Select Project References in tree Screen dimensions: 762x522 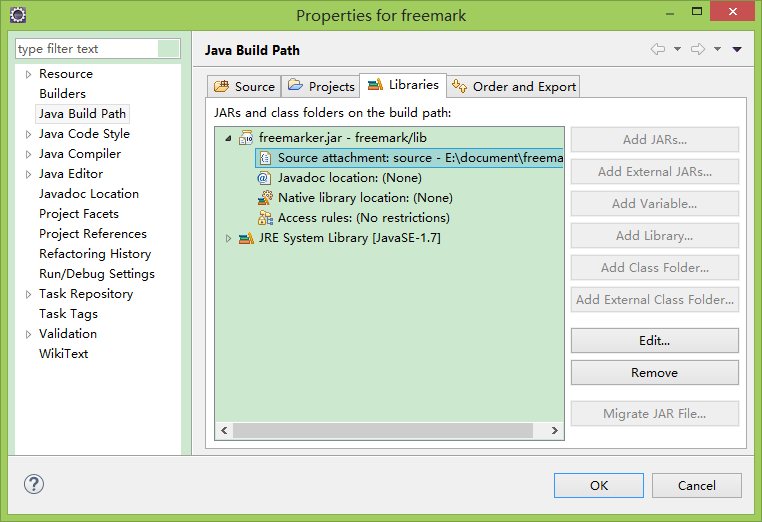click(93, 234)
